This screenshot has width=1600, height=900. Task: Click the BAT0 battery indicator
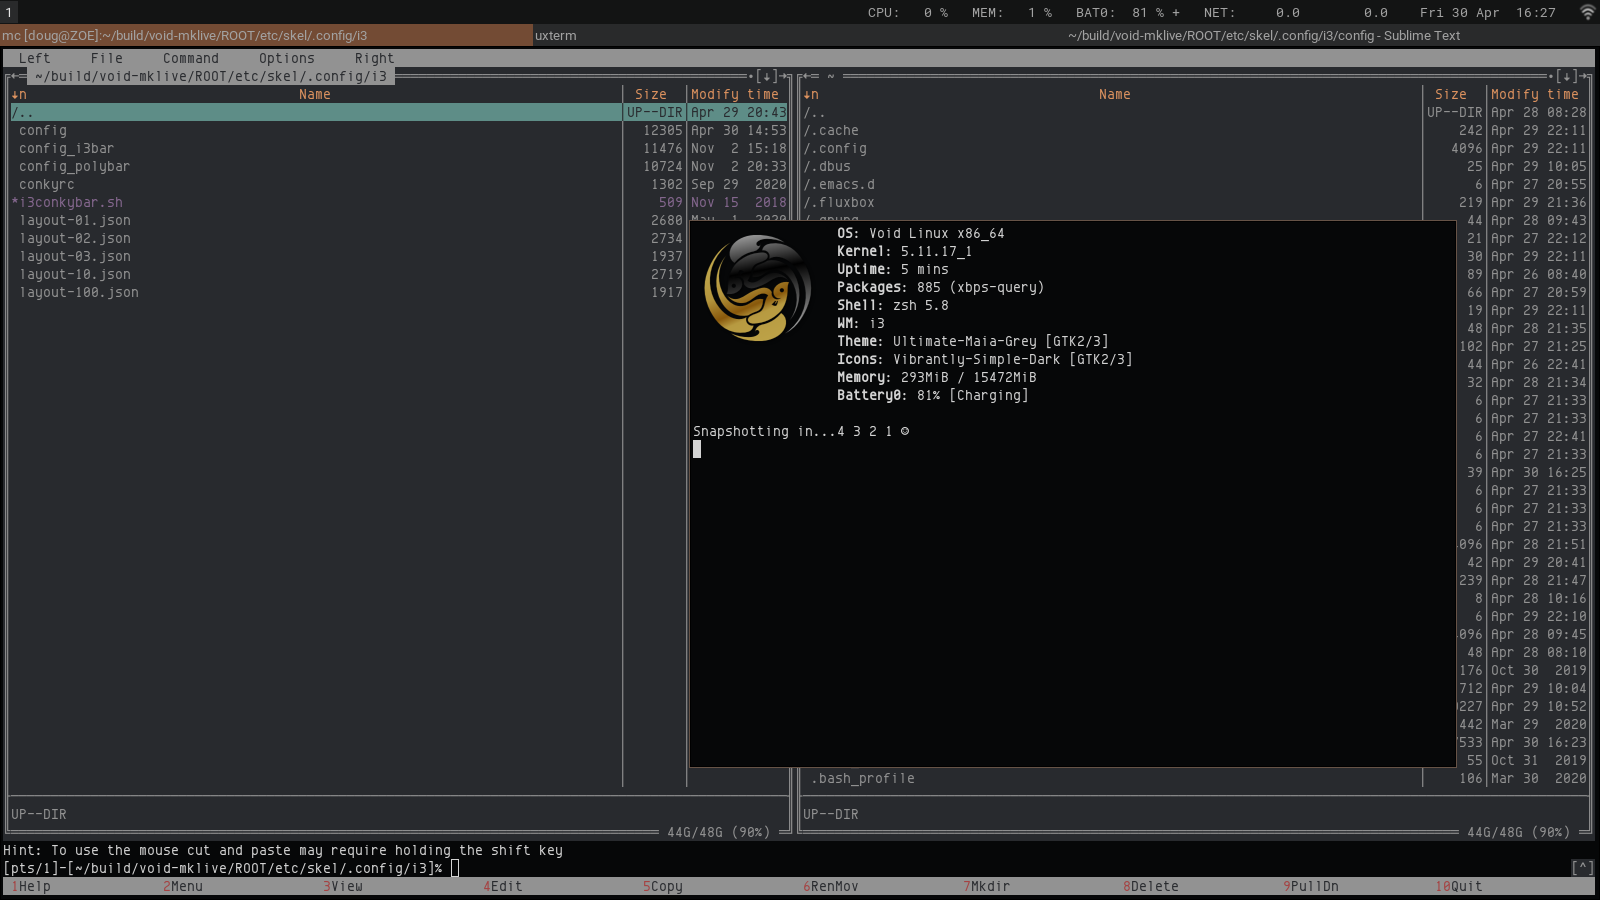1128,12
